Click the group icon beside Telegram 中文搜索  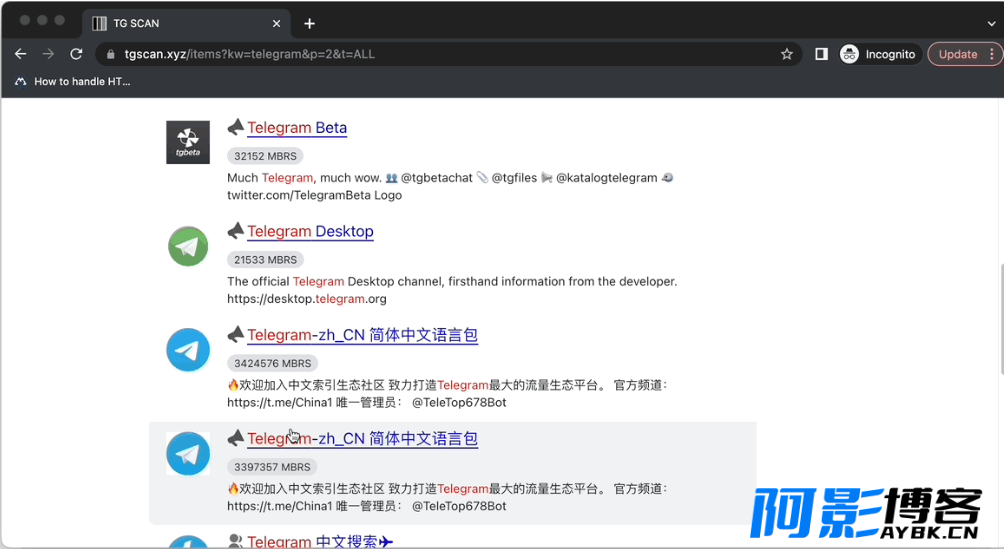click(236, 541)
